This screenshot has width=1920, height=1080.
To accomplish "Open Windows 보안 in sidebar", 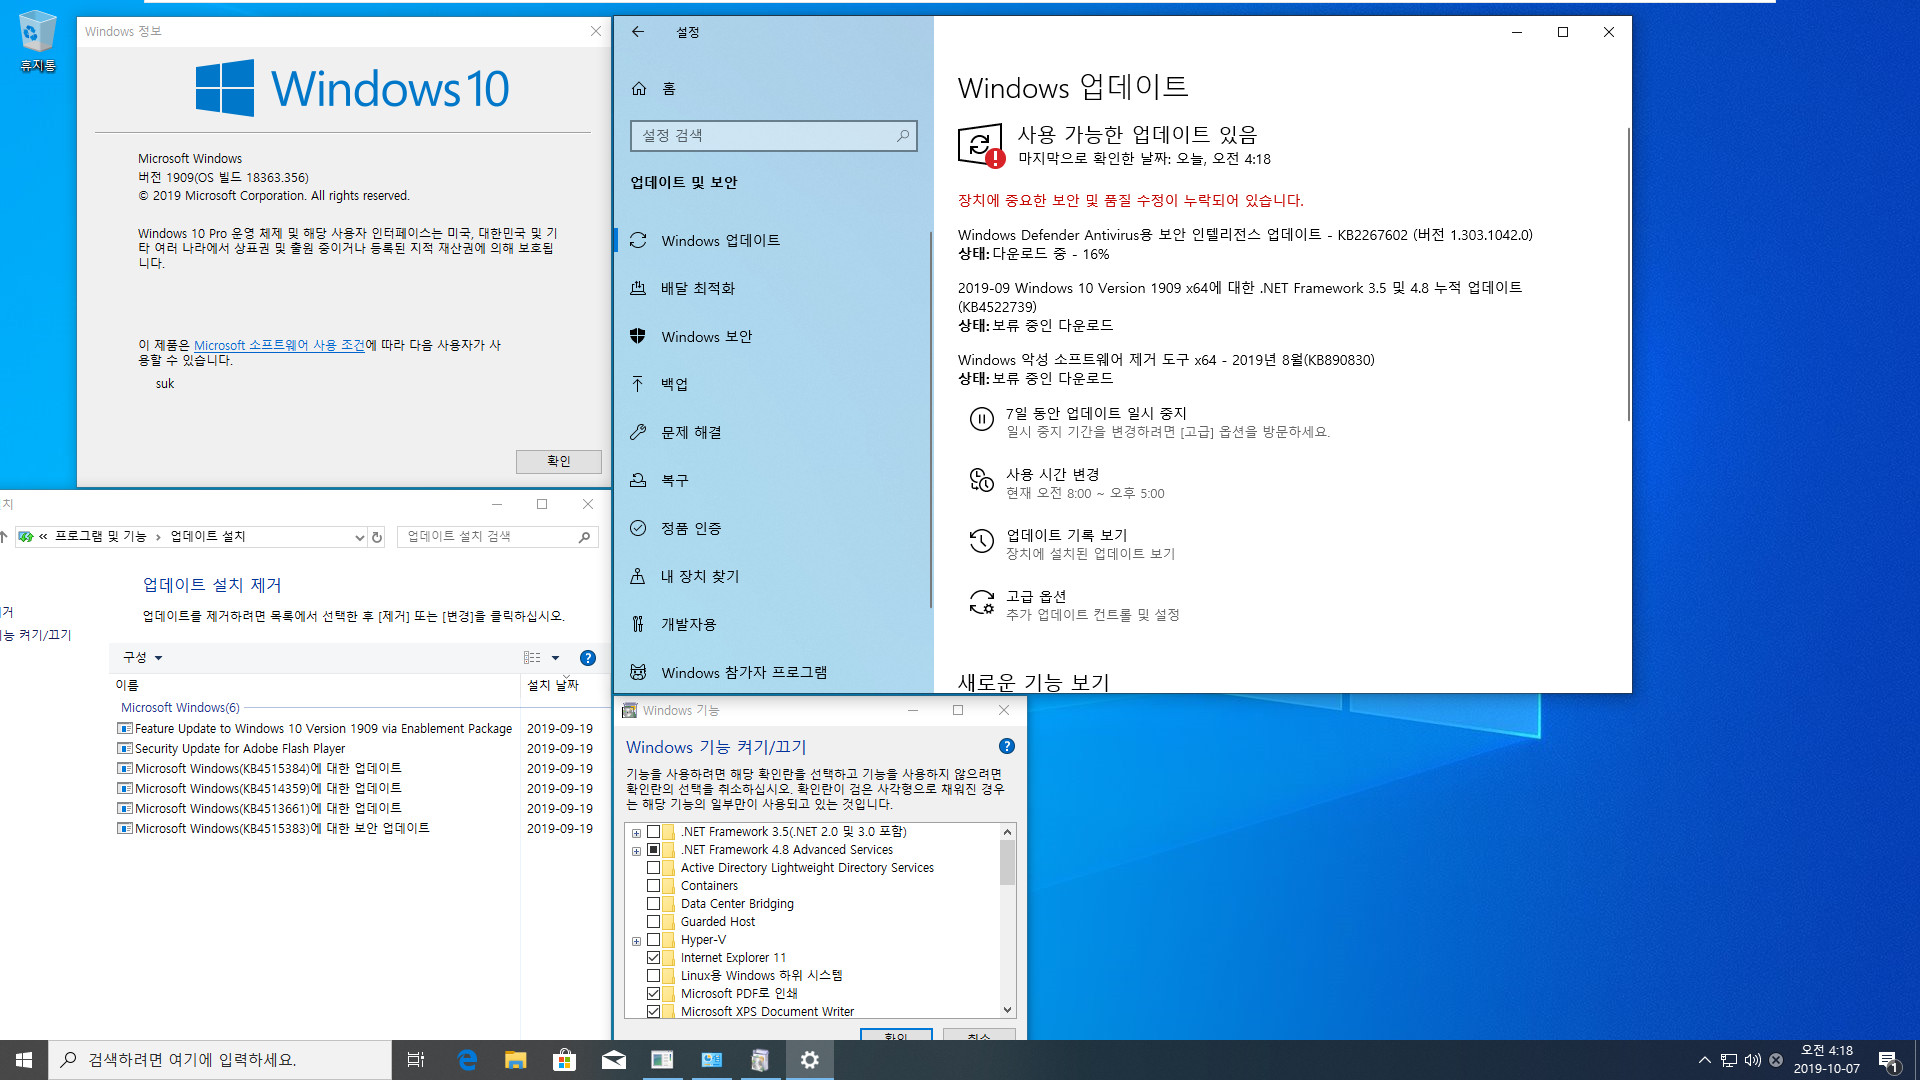I will pos(774,337).
